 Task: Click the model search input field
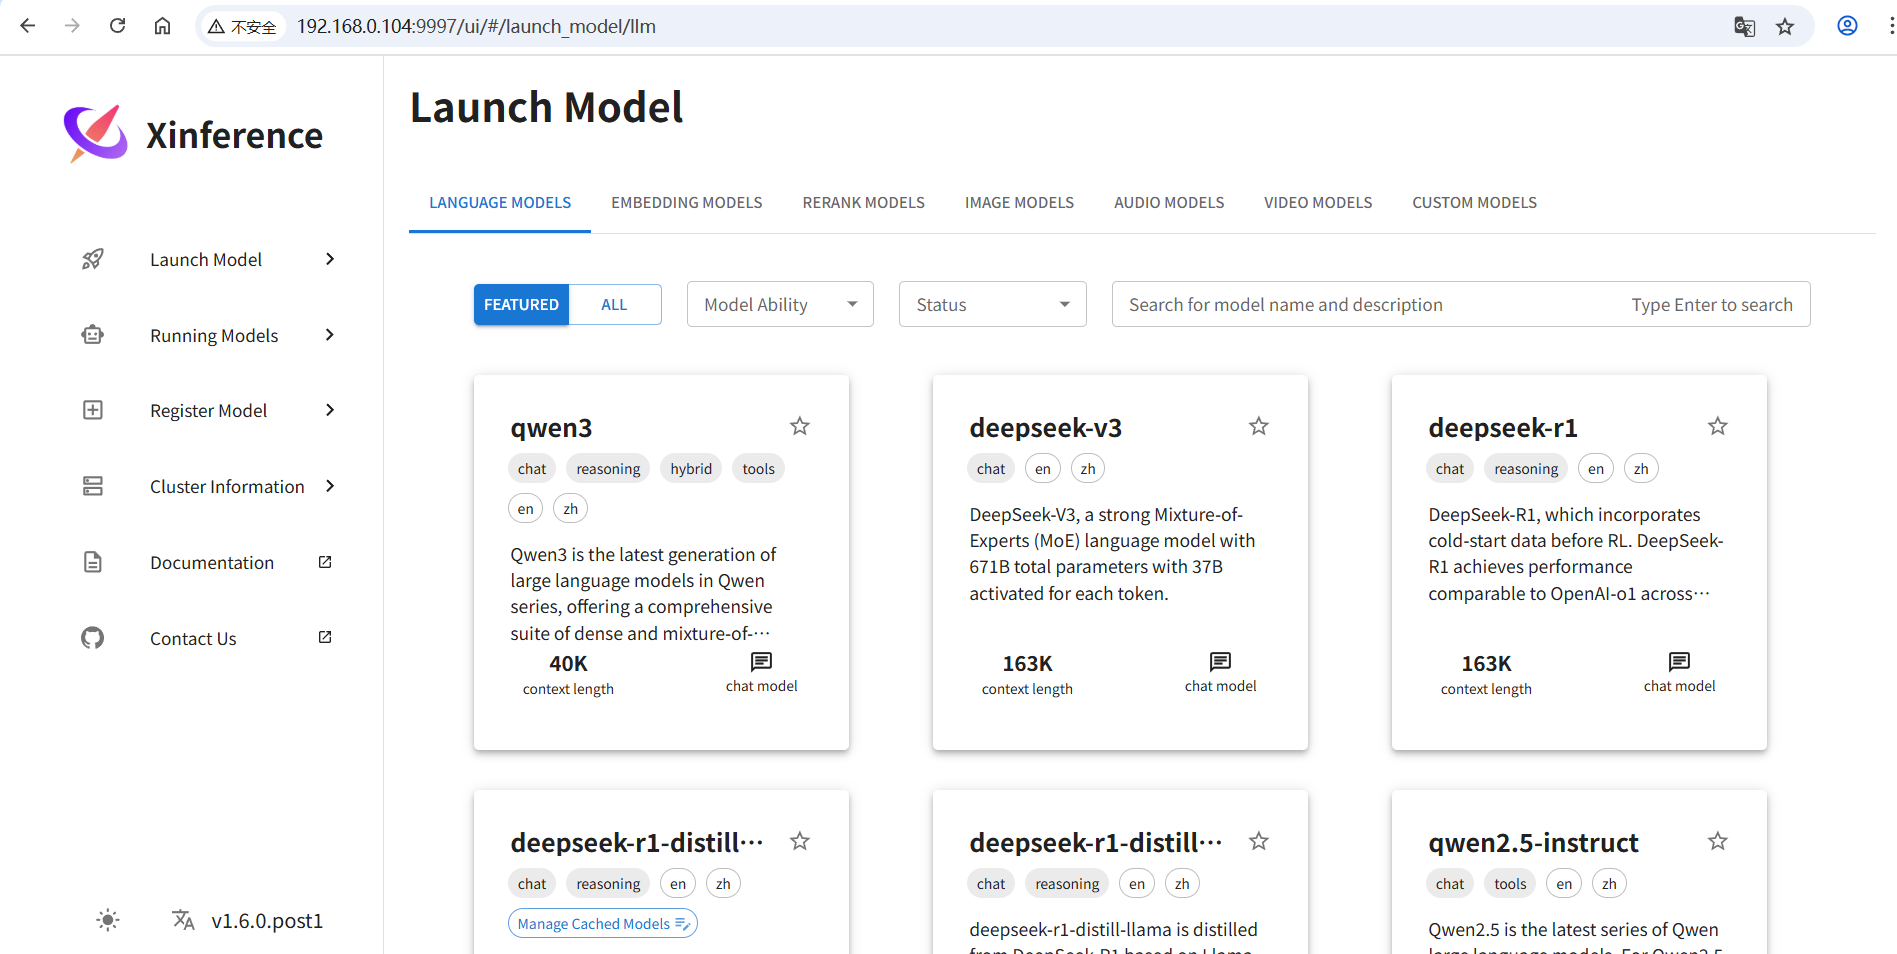click(1461, 304)
